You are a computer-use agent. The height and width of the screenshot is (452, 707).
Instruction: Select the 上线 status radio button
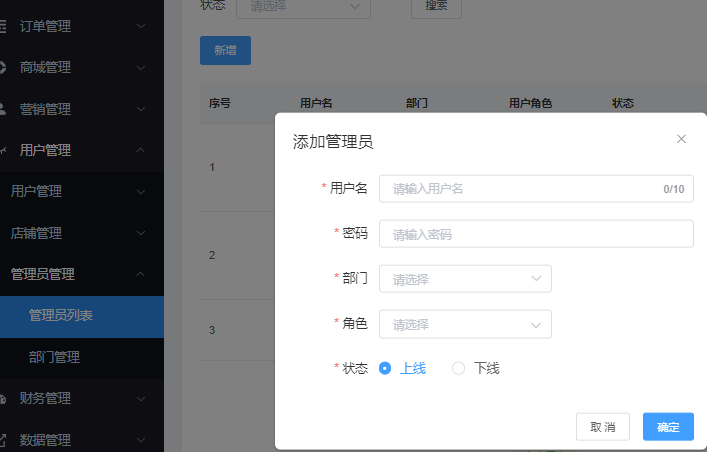(x=385, y=368)
